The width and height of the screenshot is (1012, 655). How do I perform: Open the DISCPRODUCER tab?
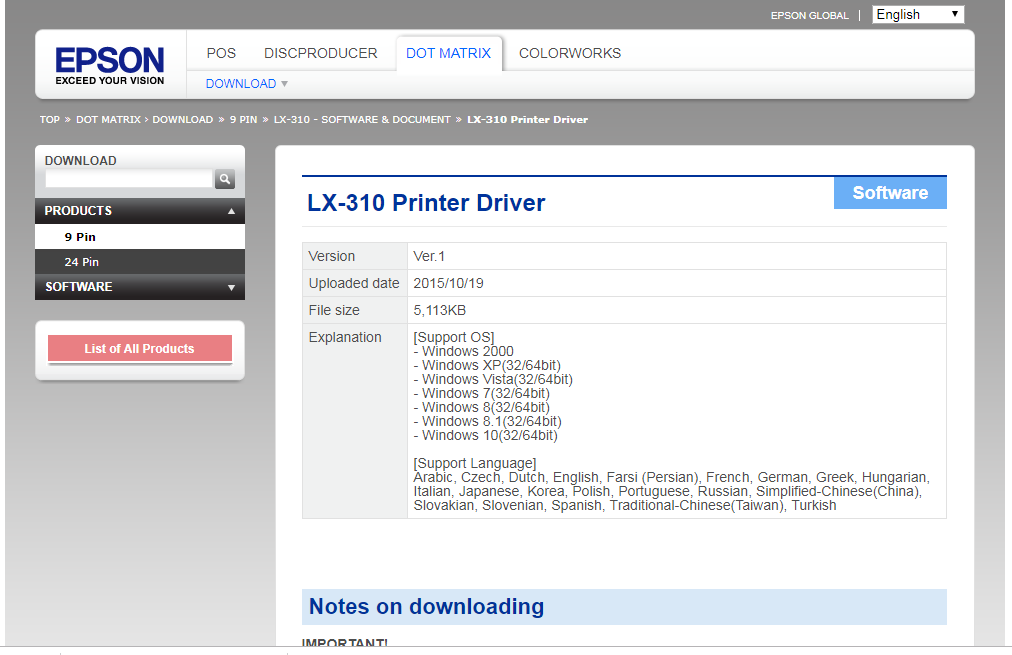point(321,53)
